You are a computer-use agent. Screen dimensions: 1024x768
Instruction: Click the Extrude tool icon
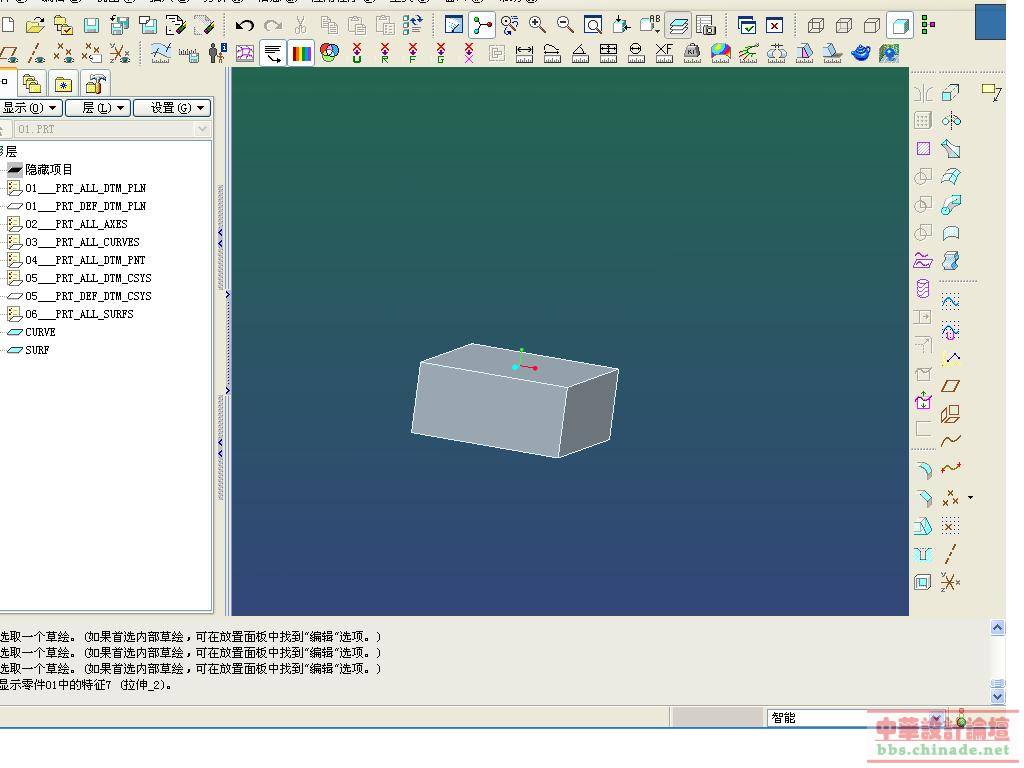click(951, 93)
